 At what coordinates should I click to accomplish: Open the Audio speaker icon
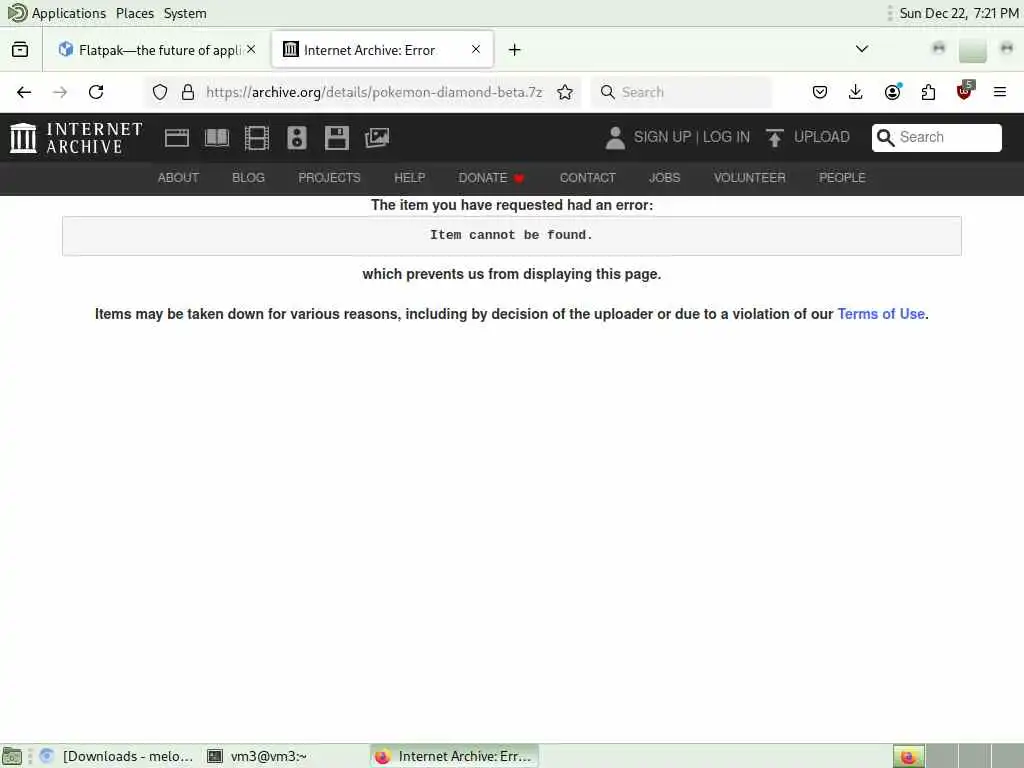tap(296, 138)
